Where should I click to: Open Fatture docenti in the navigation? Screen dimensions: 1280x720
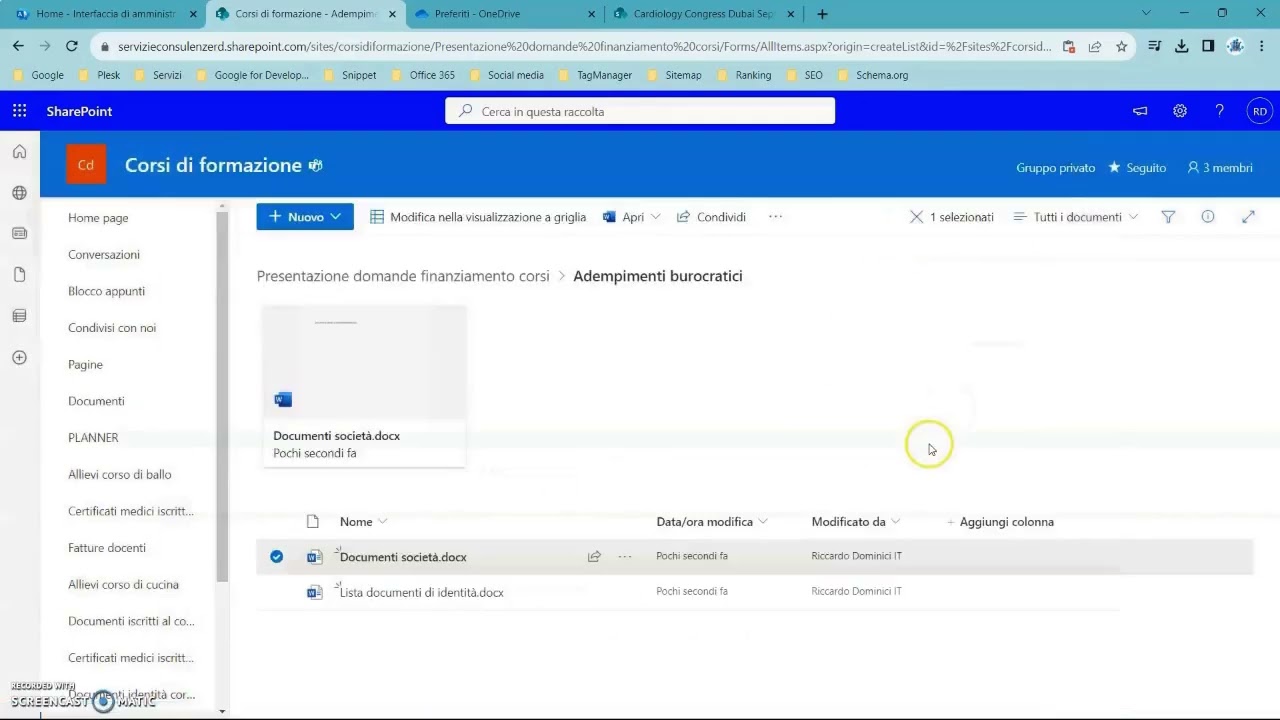(x=107, y=548)
